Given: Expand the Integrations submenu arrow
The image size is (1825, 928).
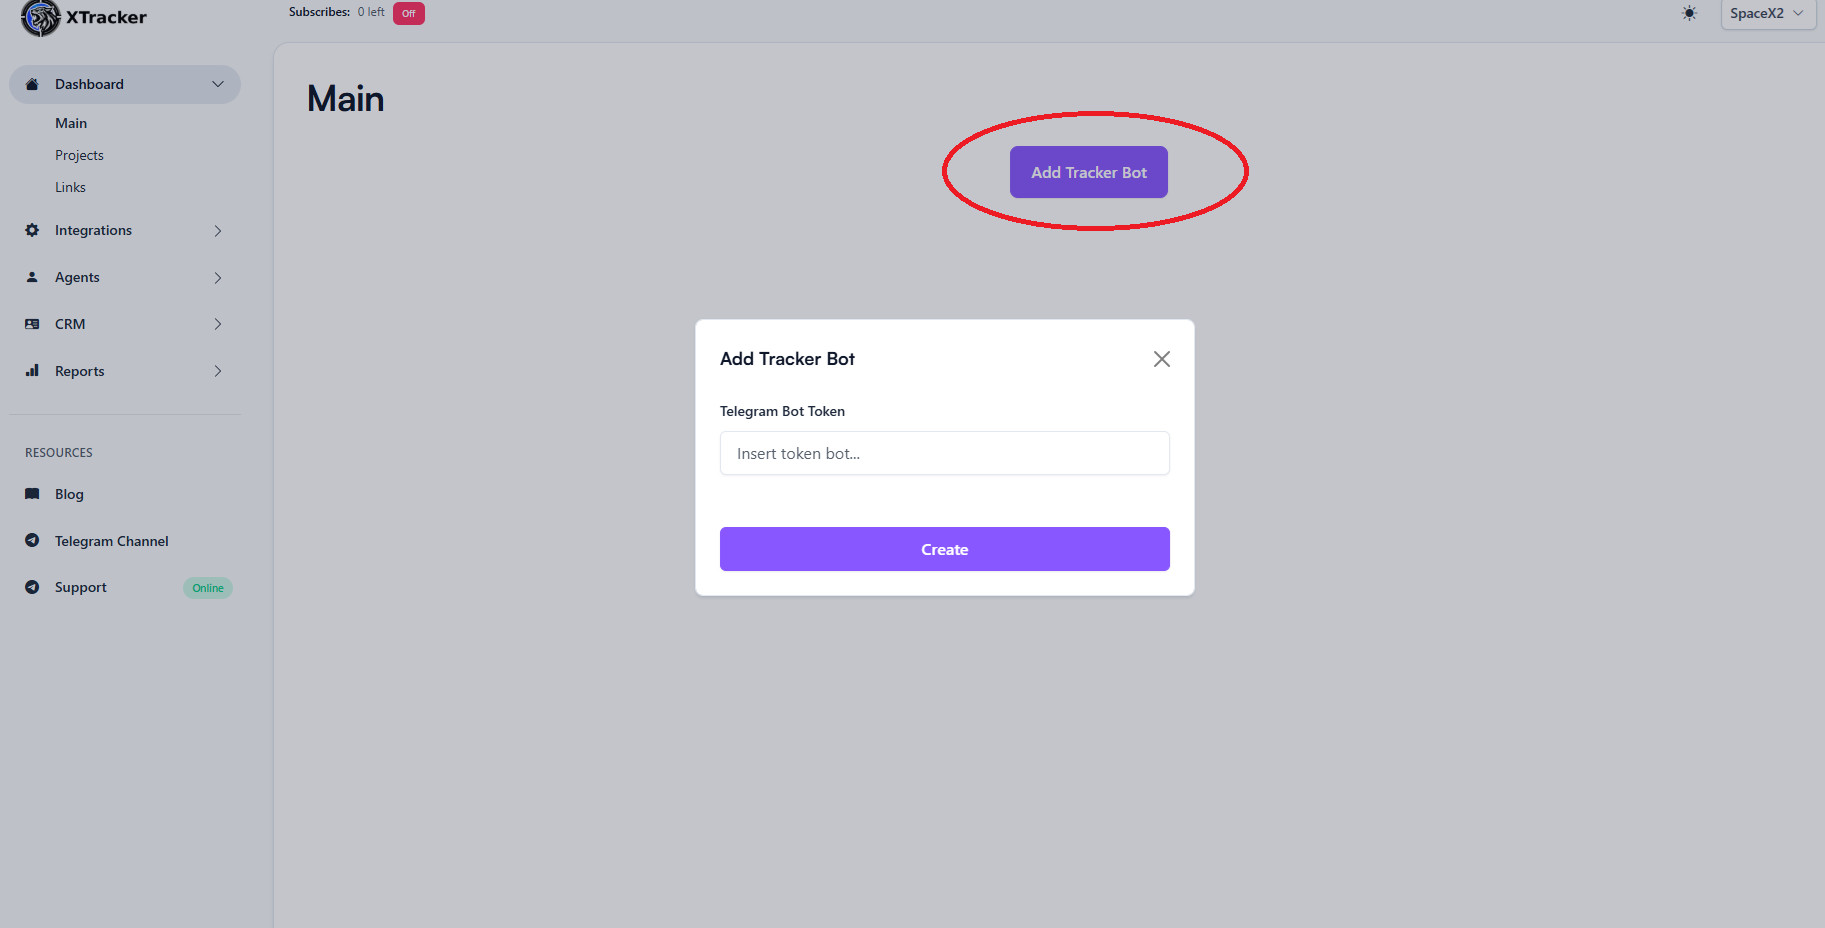Looking at the screenshot, I should tap(218, 231).
